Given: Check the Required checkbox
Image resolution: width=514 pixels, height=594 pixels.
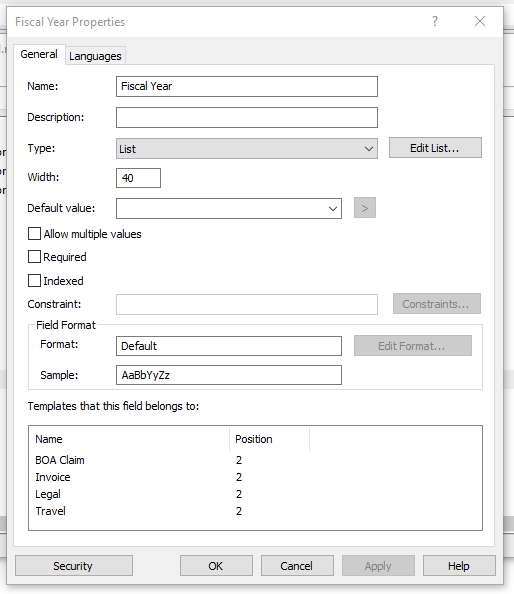Looking at the screenshot, I should (34, 257).
